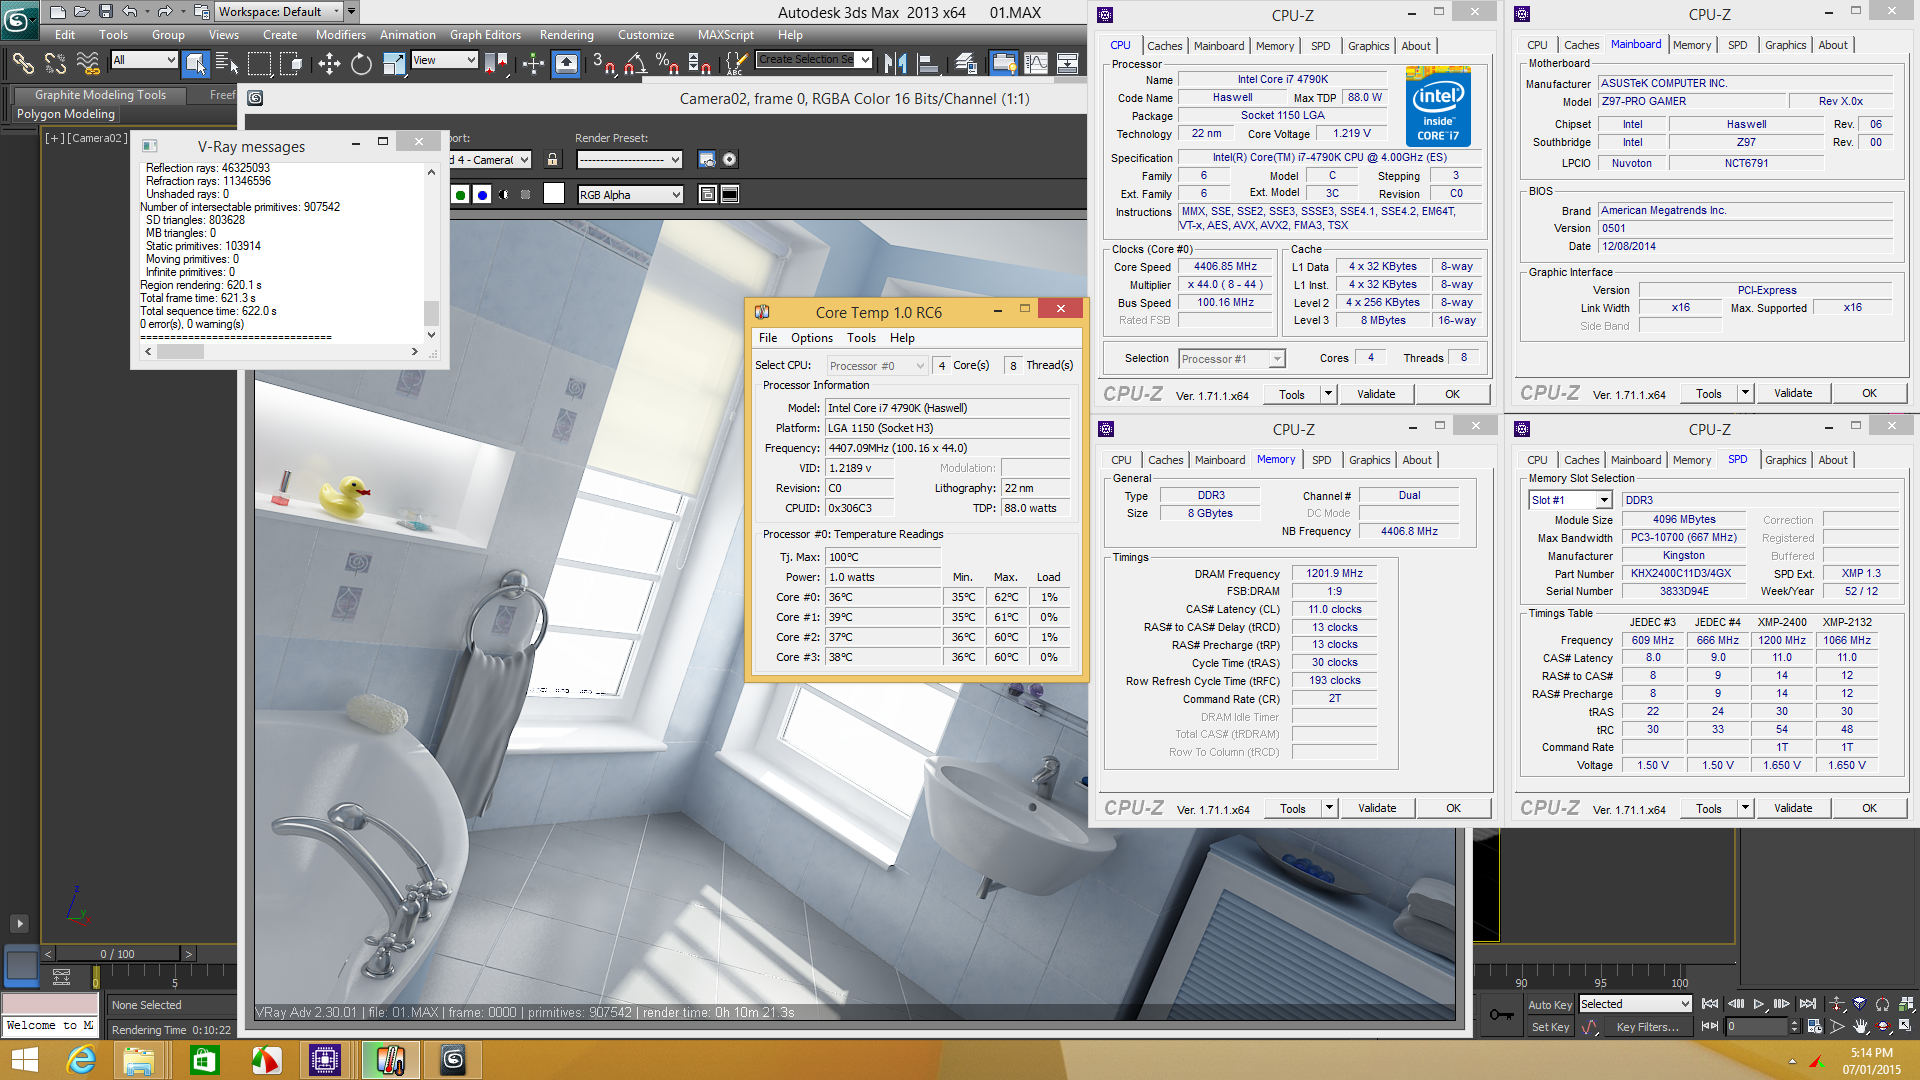1920x1080 pixels.
Task: Click the Undo arrow in quick access toolbar
Action: (130, 12)
